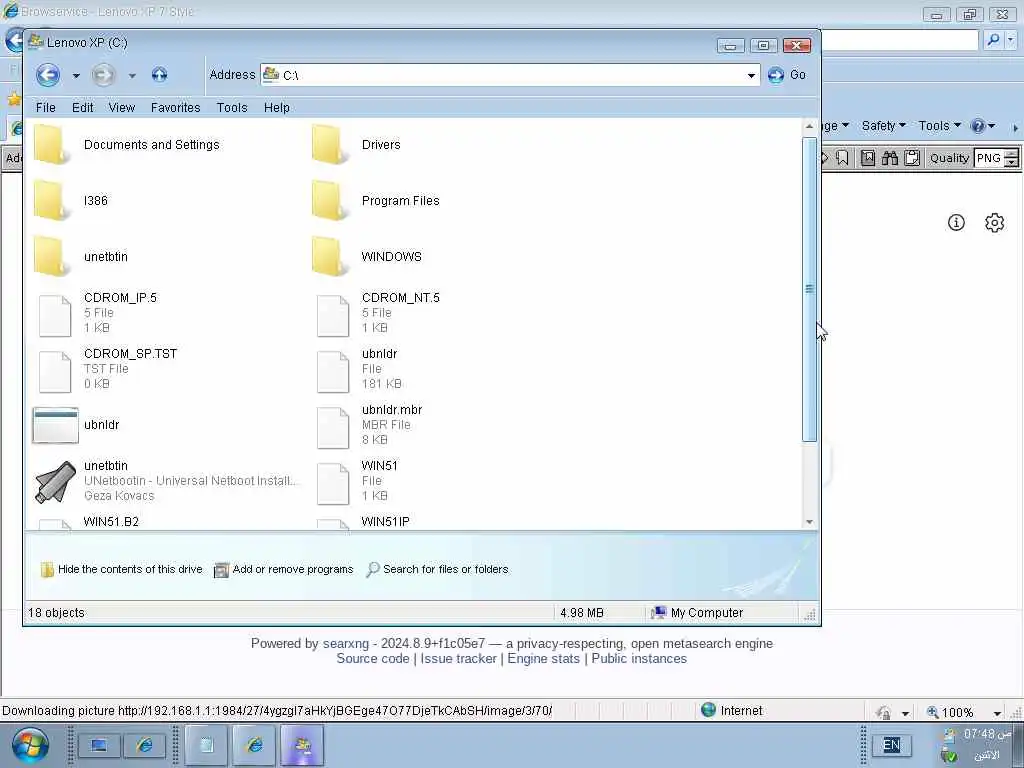The image size is (1024, 768).
Task: Switch to the Internet Explorer taskbar button
Action: (x=254, y=744)
